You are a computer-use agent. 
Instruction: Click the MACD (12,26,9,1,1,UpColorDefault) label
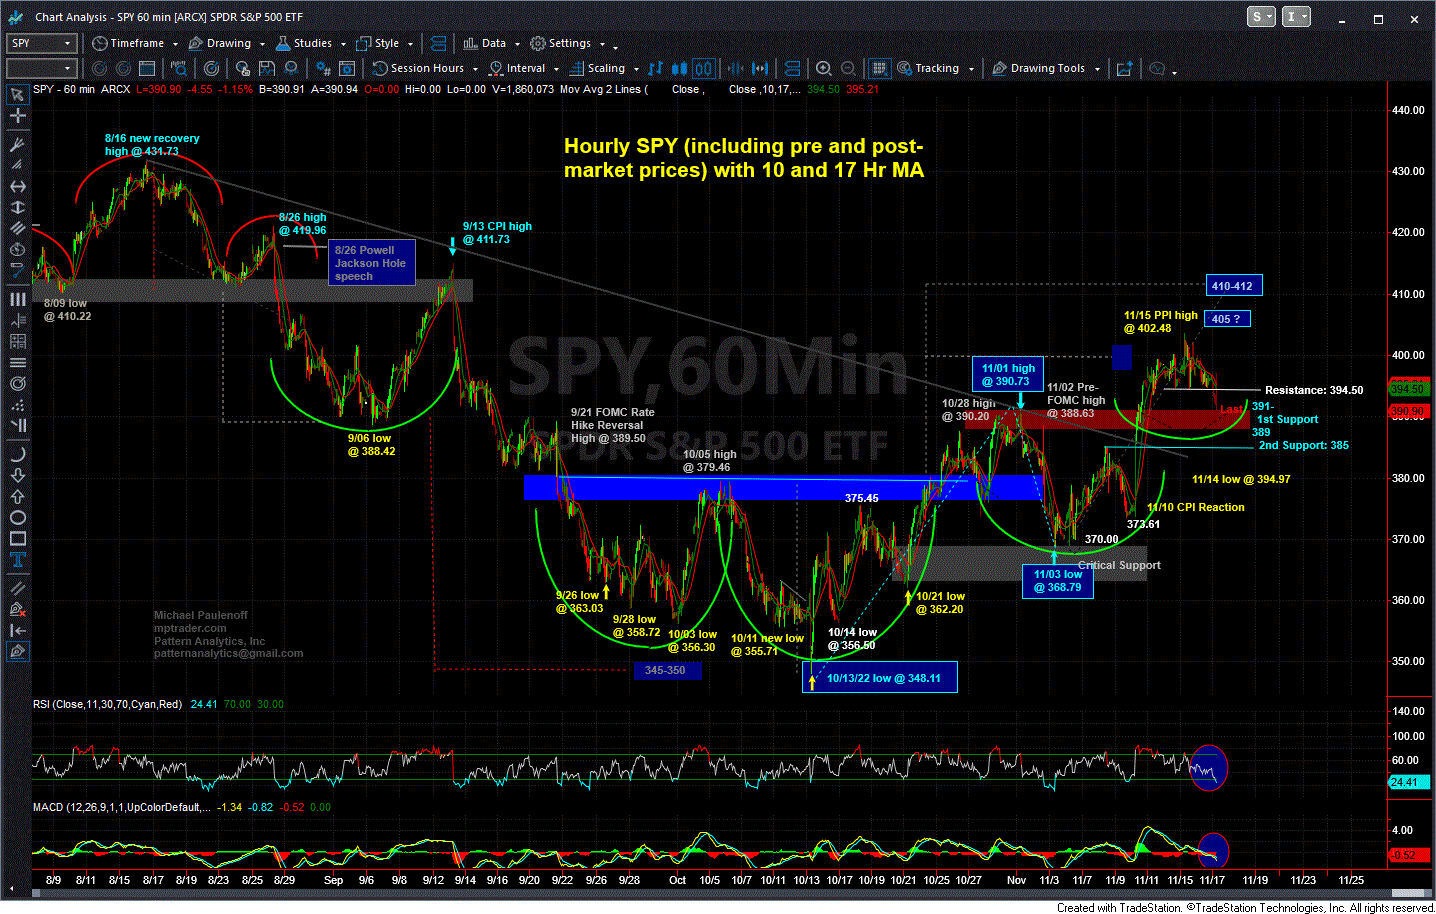pyautogui.click(x=122, y=807)
